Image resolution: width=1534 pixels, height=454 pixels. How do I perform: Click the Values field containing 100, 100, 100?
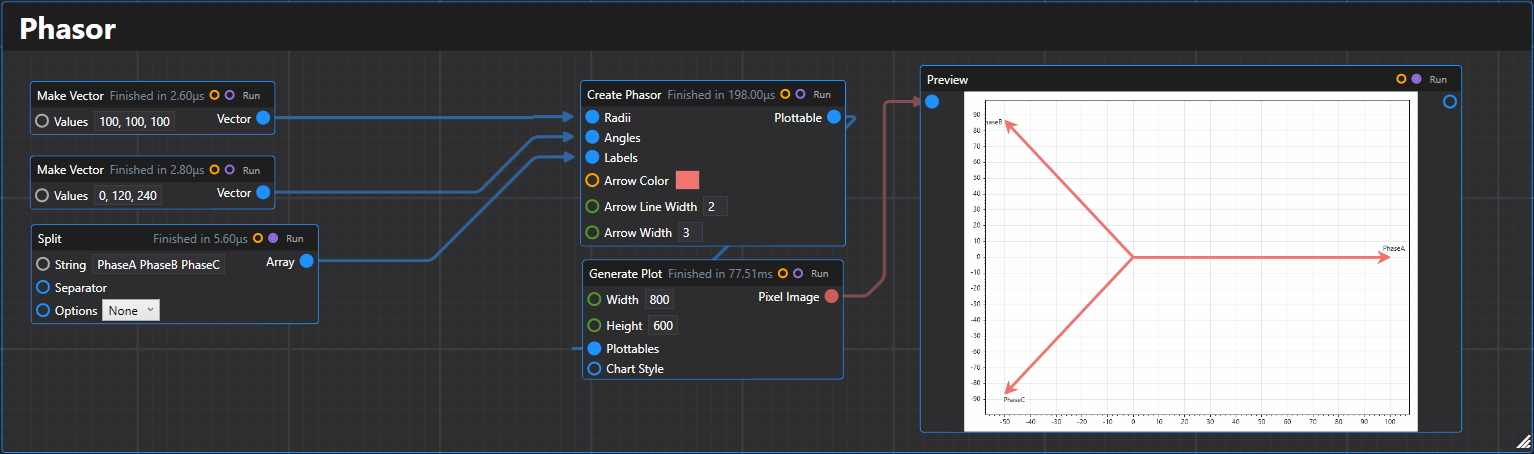point(134,122)
